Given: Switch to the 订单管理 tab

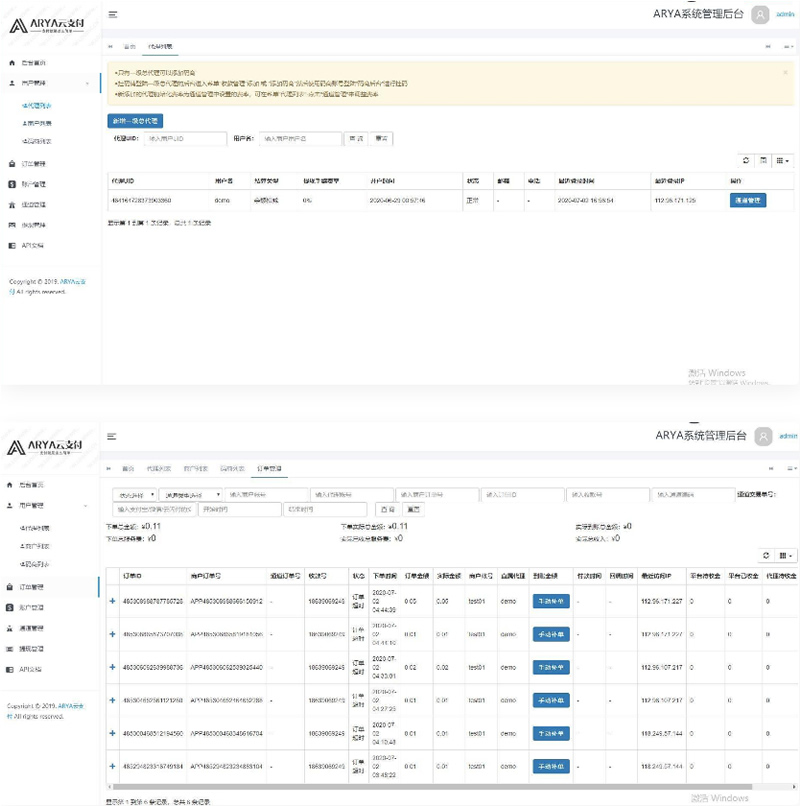Looking at the screenshot, I should 268,469.
